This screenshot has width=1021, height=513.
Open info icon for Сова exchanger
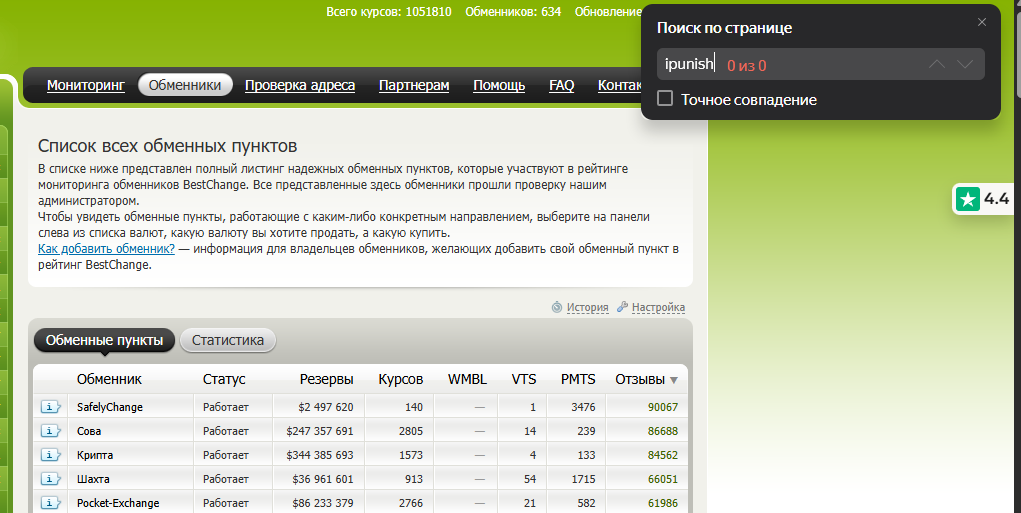50,431
